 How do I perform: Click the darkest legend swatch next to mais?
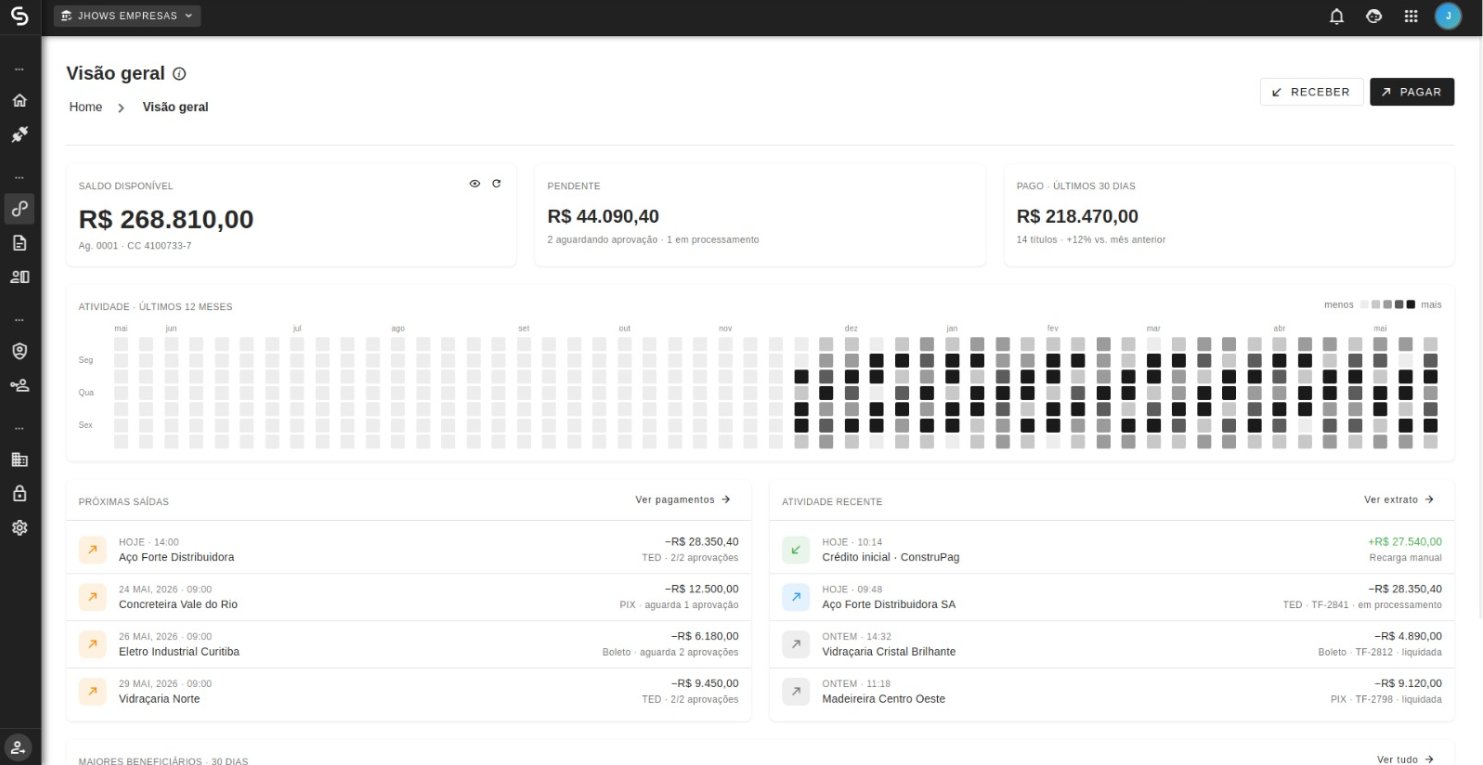point(1411,304)
